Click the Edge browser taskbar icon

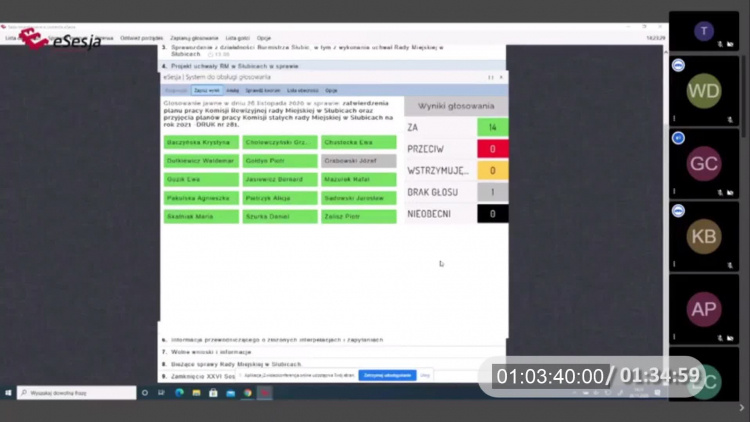(180, 393)
